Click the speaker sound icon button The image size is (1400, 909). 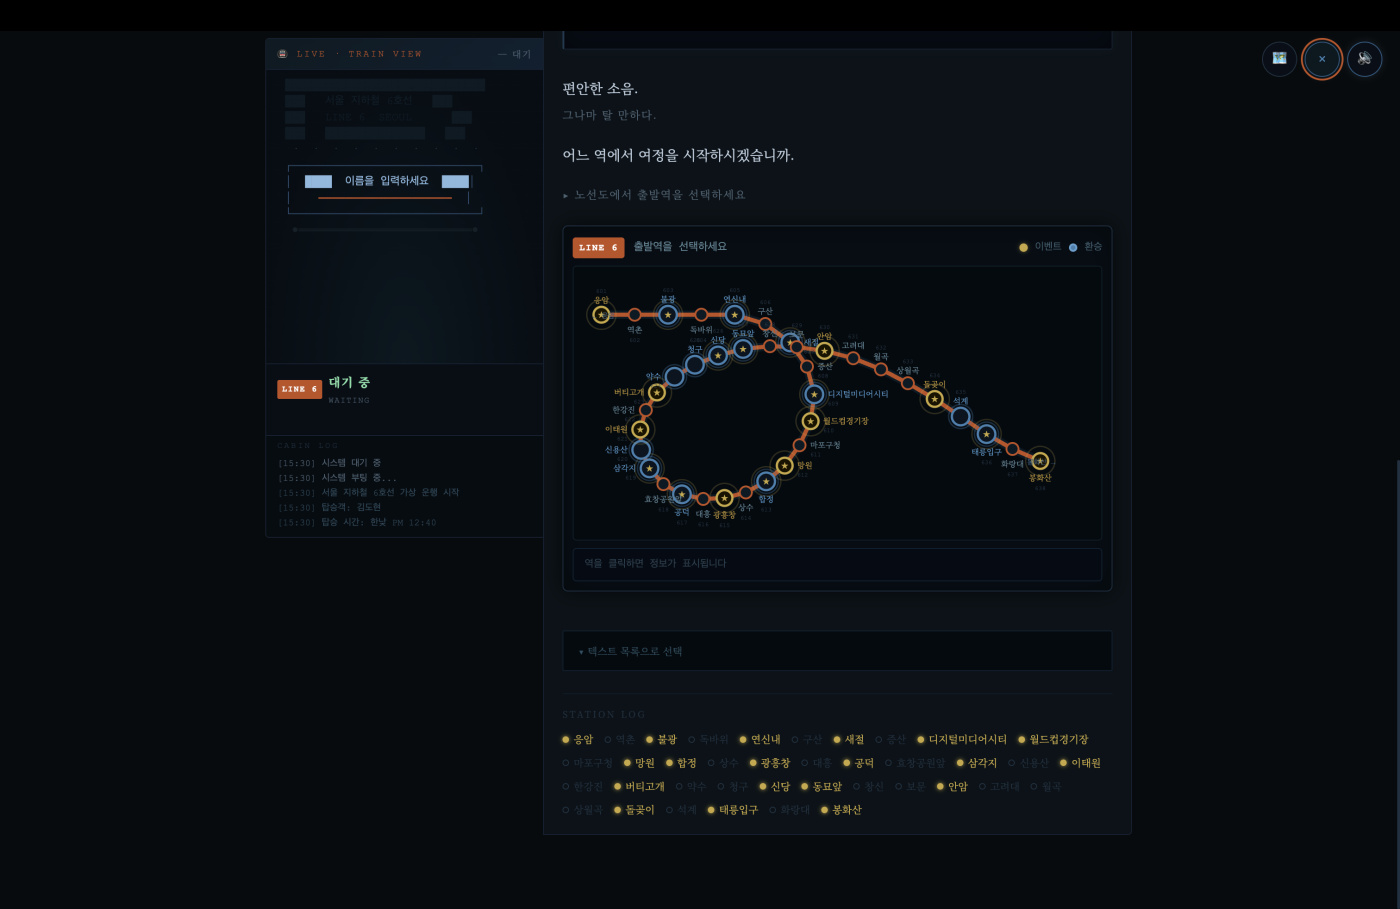(1364, 59)
